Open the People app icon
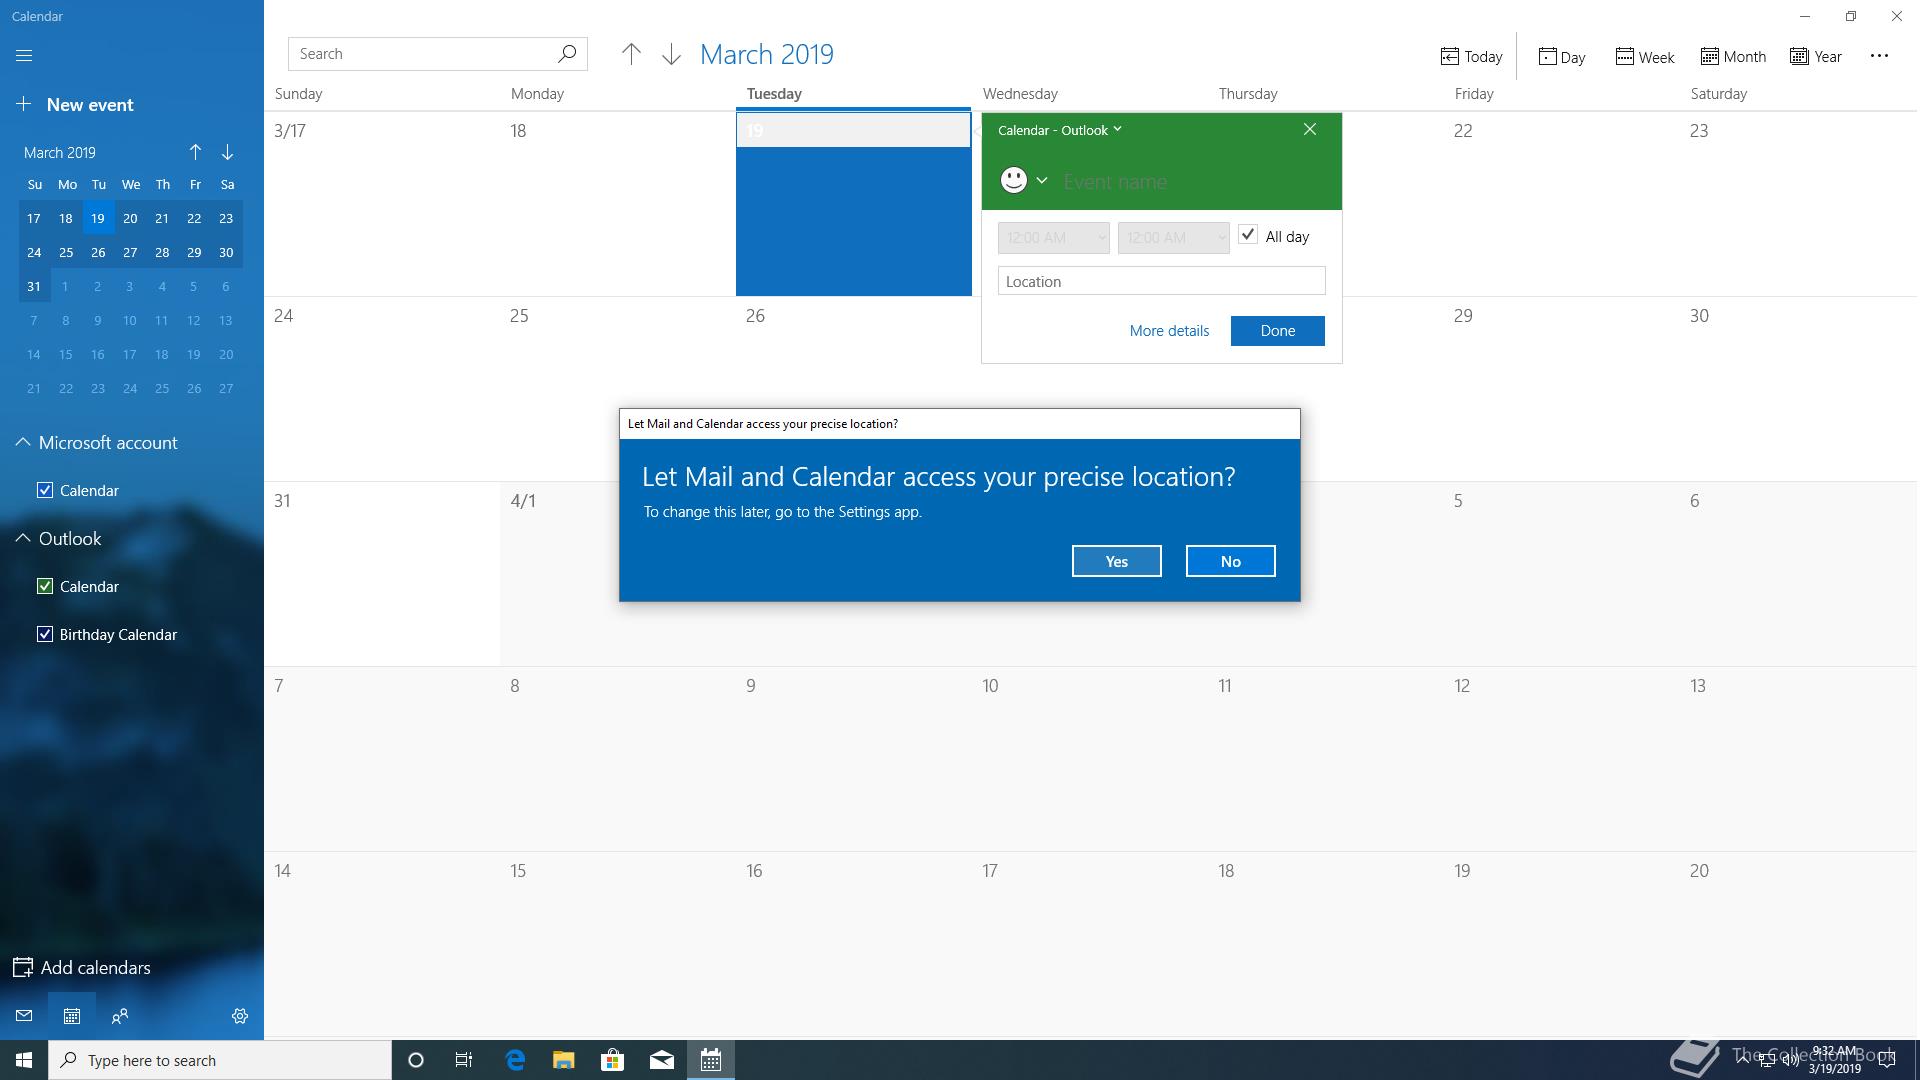The image size is (1920, 1080). pos(120,1016)
